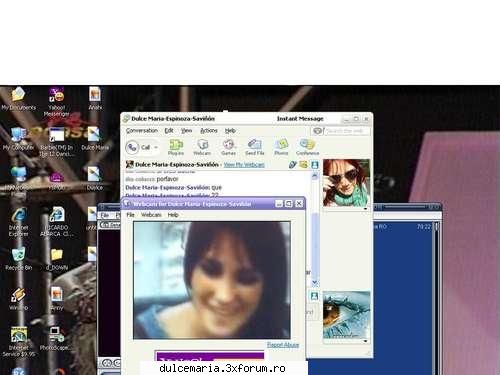Open the Anny desktop file
The image size is (500, 375).
[x=57, y=299]
